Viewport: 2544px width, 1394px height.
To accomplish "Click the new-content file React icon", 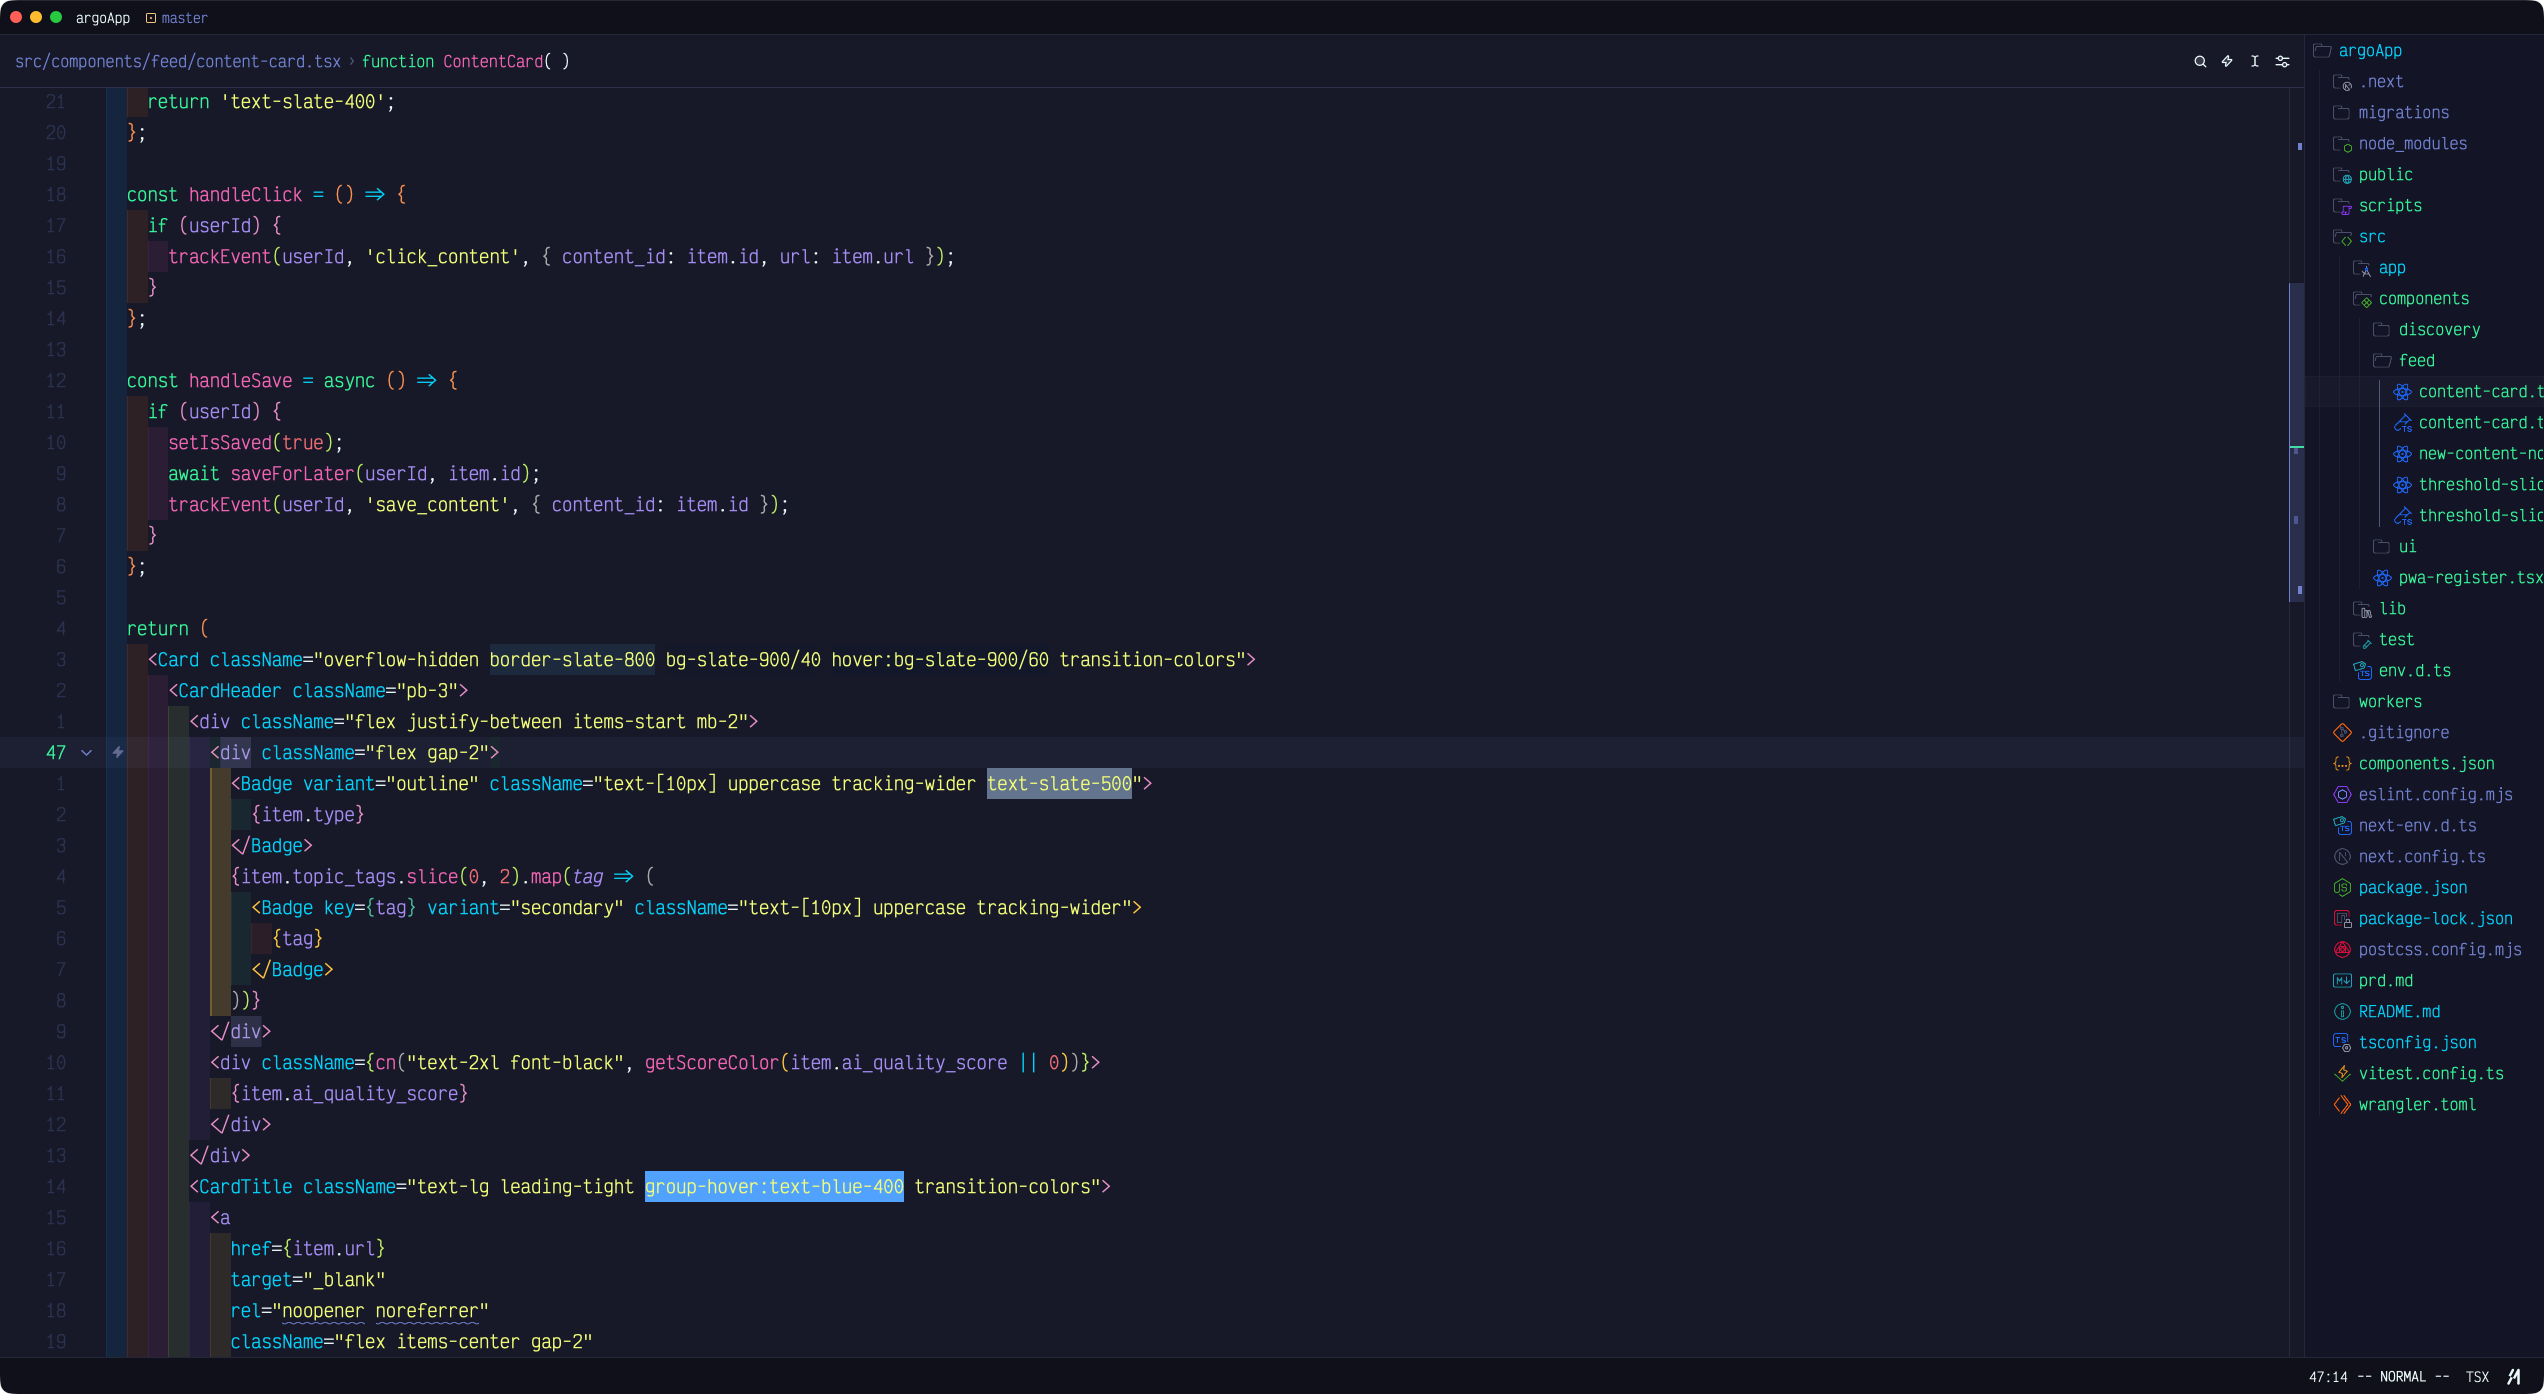I will 2402,454.
